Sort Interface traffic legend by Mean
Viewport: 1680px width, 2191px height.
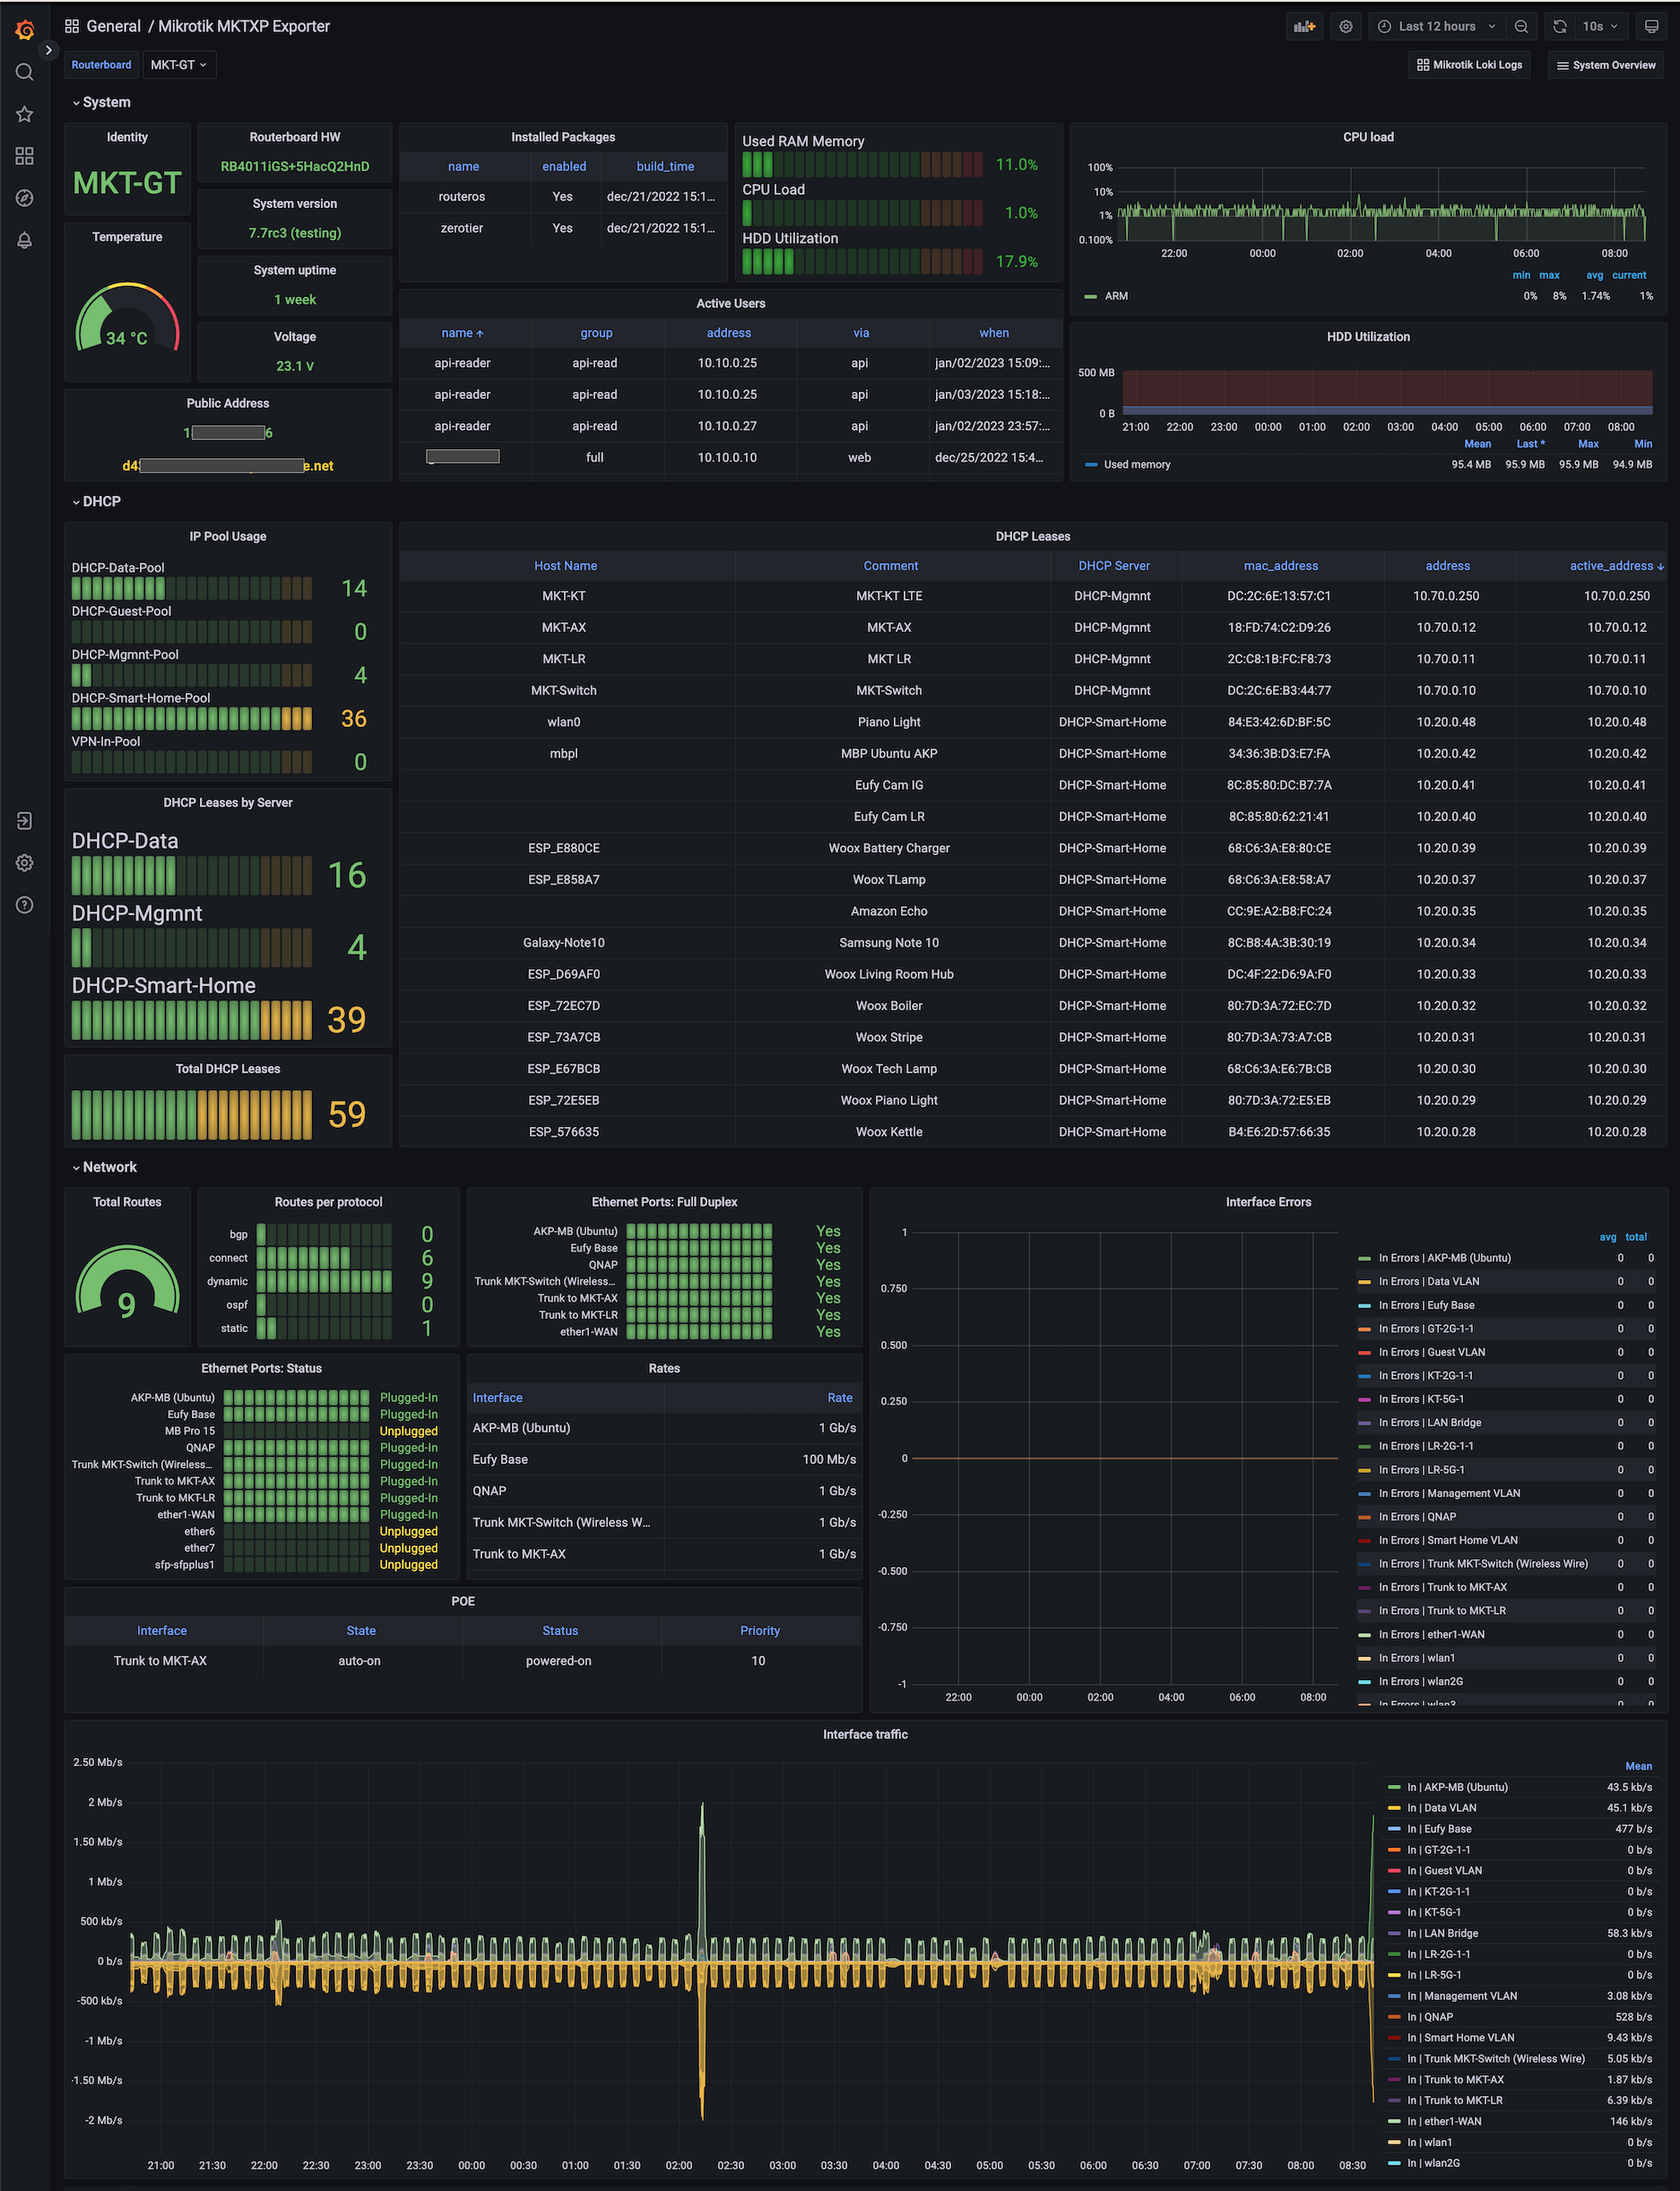pyautogui.click(x=1638, y=1766)
